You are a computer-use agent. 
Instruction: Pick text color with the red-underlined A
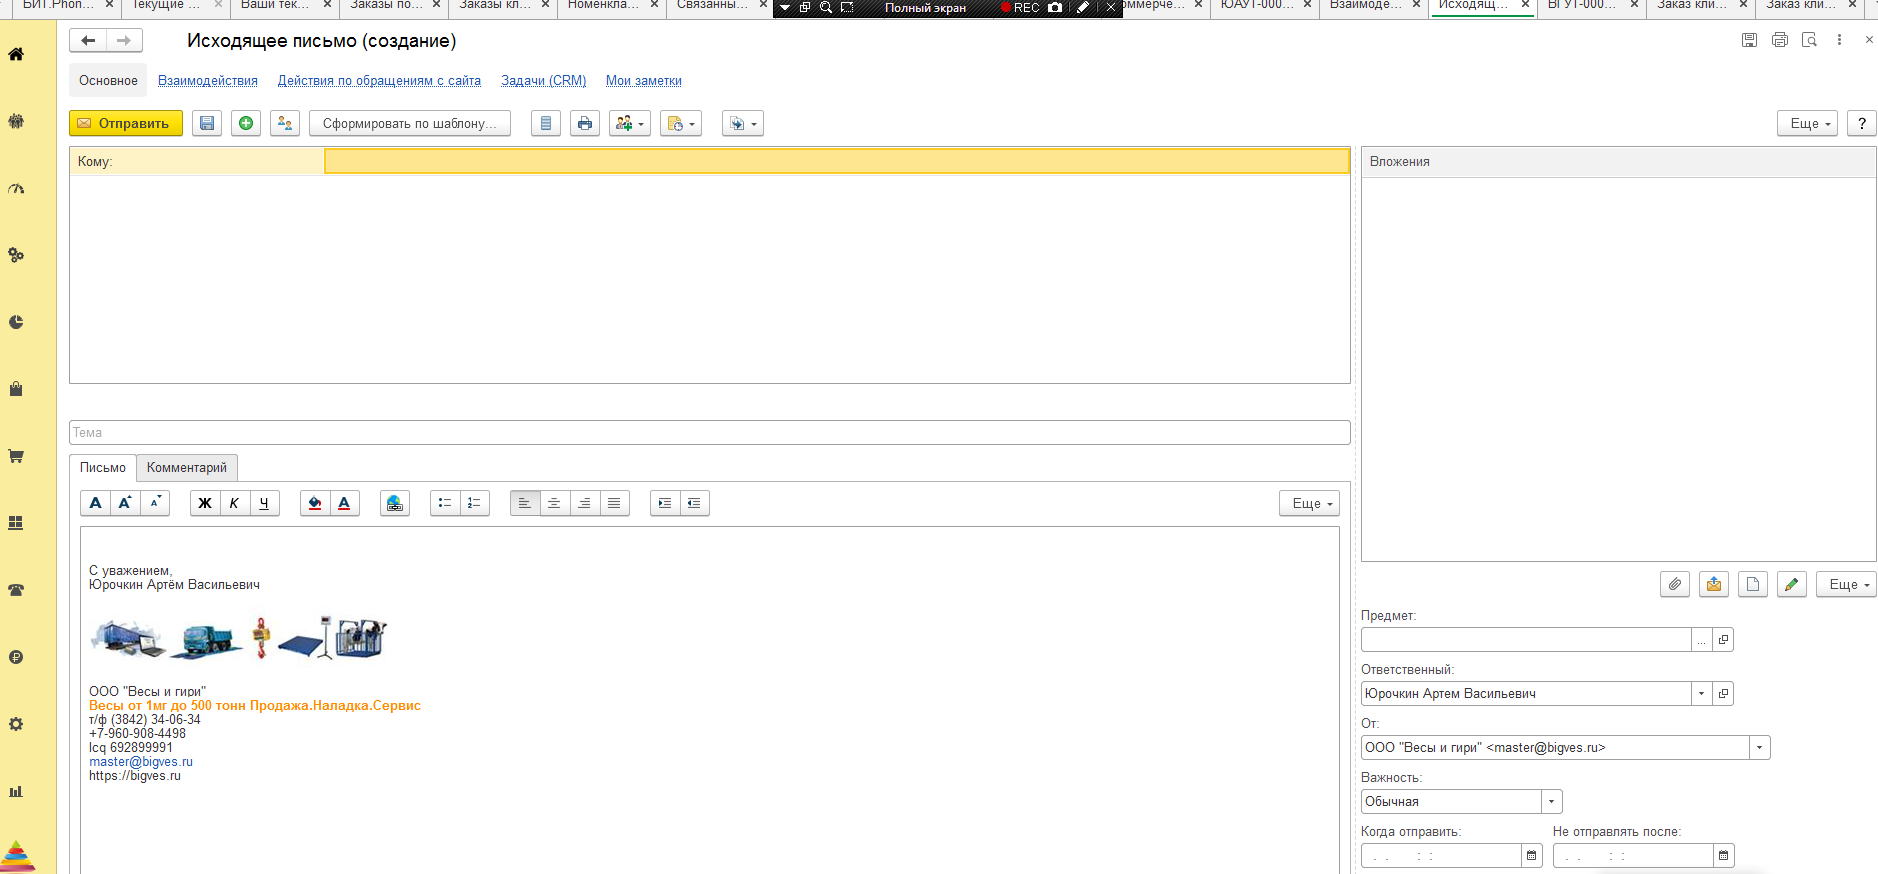[x=344, y=503]
